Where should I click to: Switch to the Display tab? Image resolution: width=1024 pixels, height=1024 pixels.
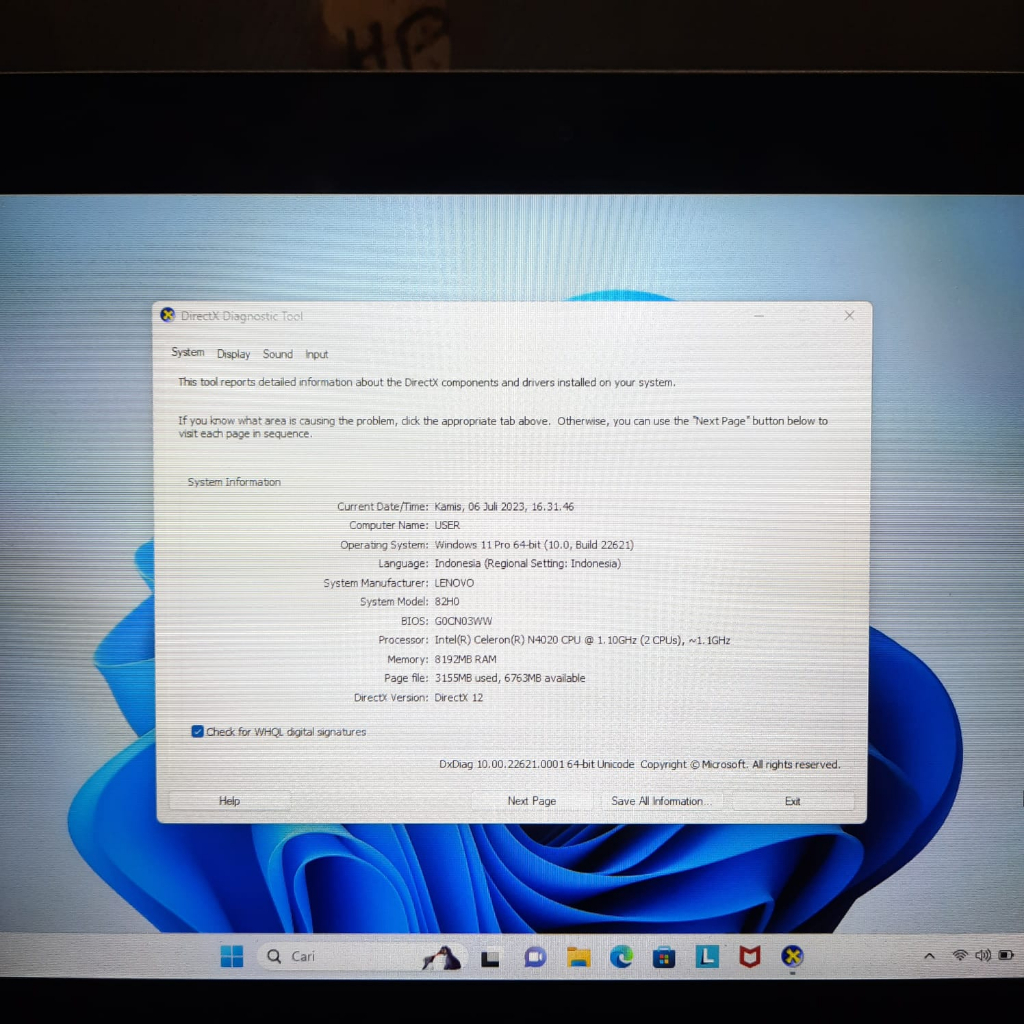pos(233,354)
